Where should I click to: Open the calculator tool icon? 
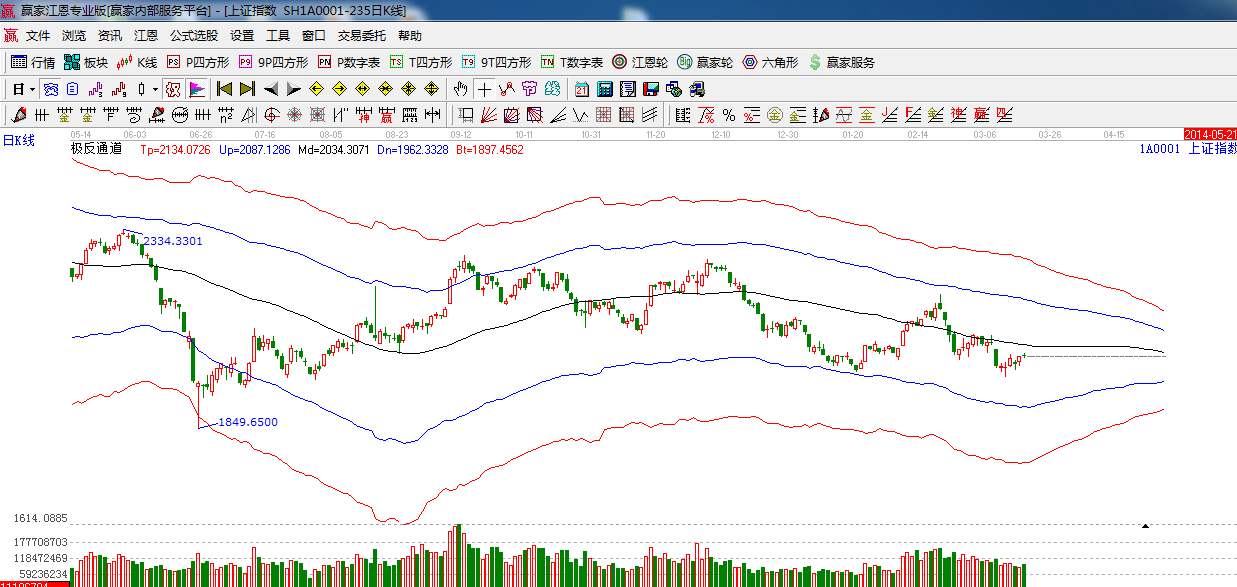point(604,89)
